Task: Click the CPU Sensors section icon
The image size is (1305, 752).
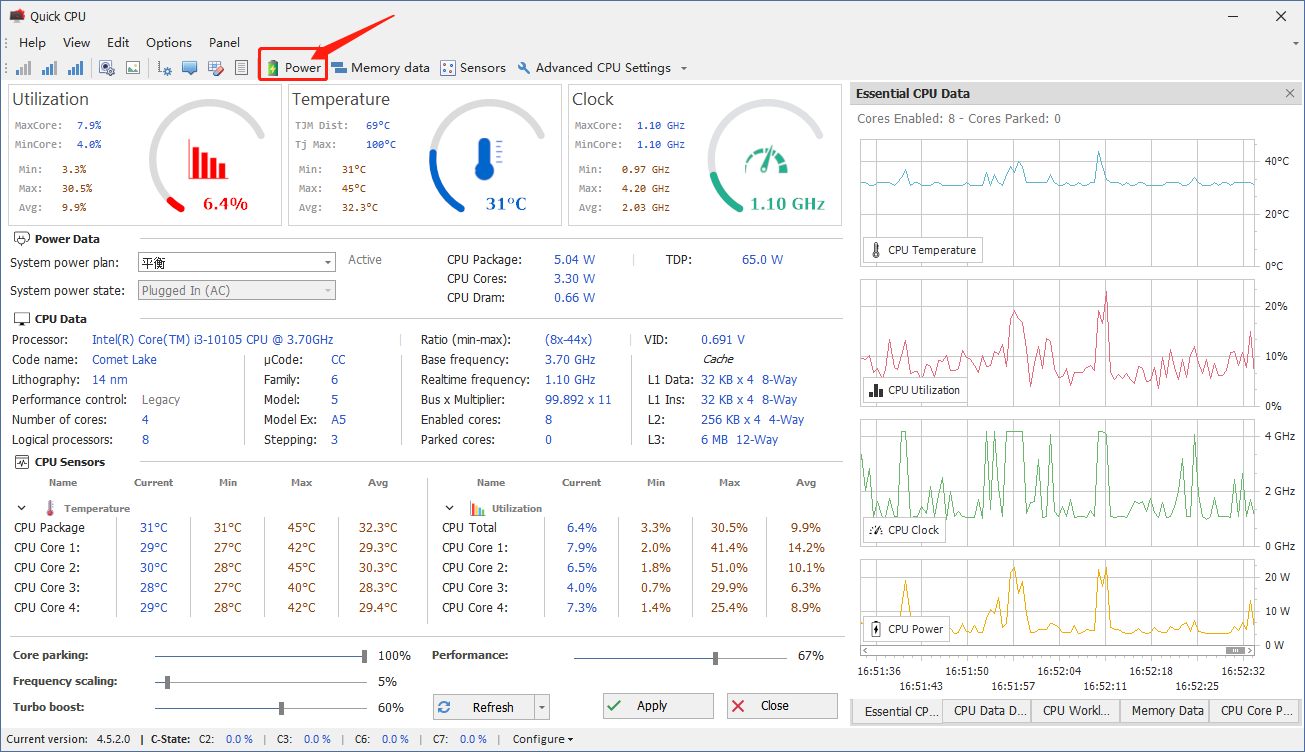Action: (21, 462)
